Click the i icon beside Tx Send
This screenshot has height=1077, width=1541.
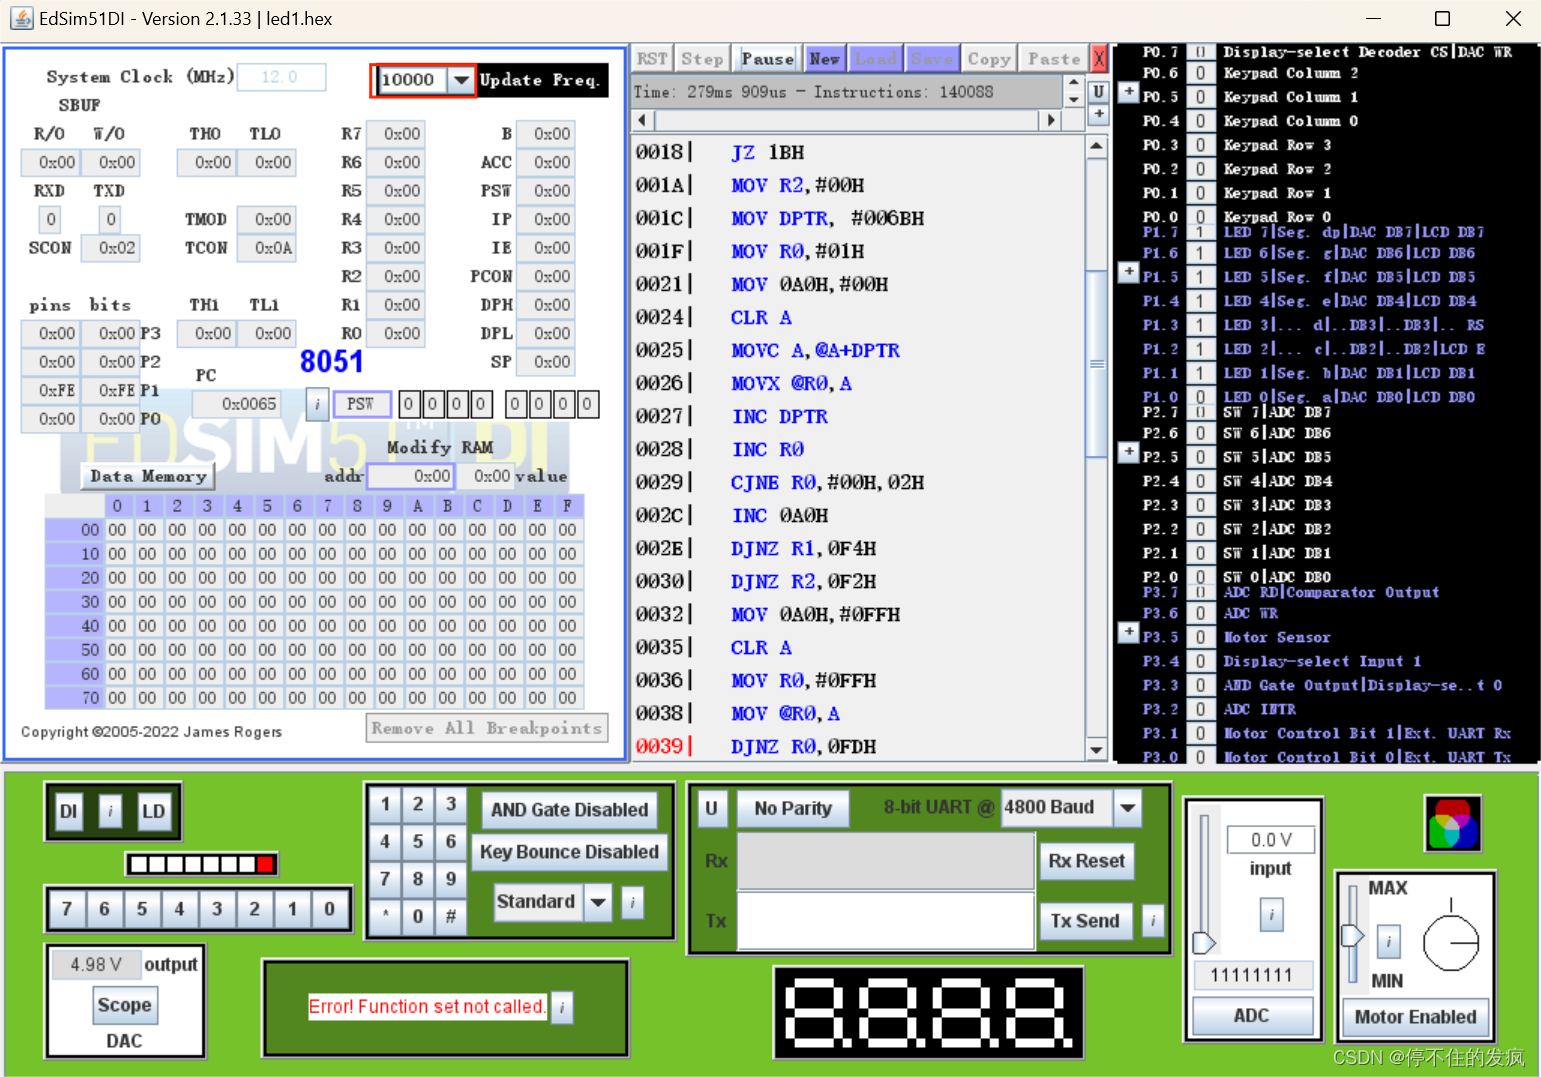[1152, 921]
